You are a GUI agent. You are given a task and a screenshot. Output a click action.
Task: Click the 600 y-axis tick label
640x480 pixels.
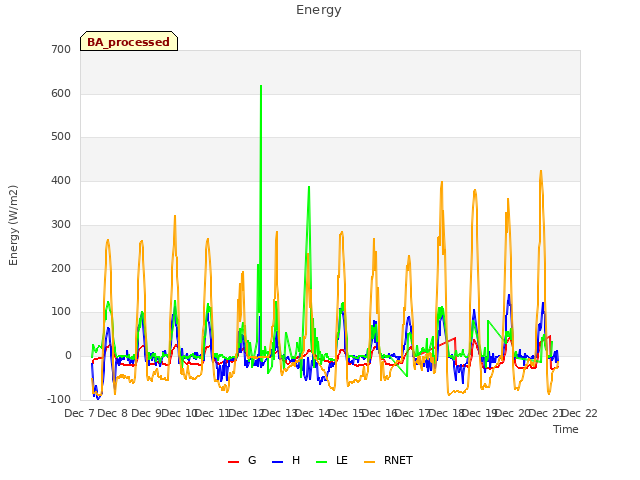coord(61,93)
